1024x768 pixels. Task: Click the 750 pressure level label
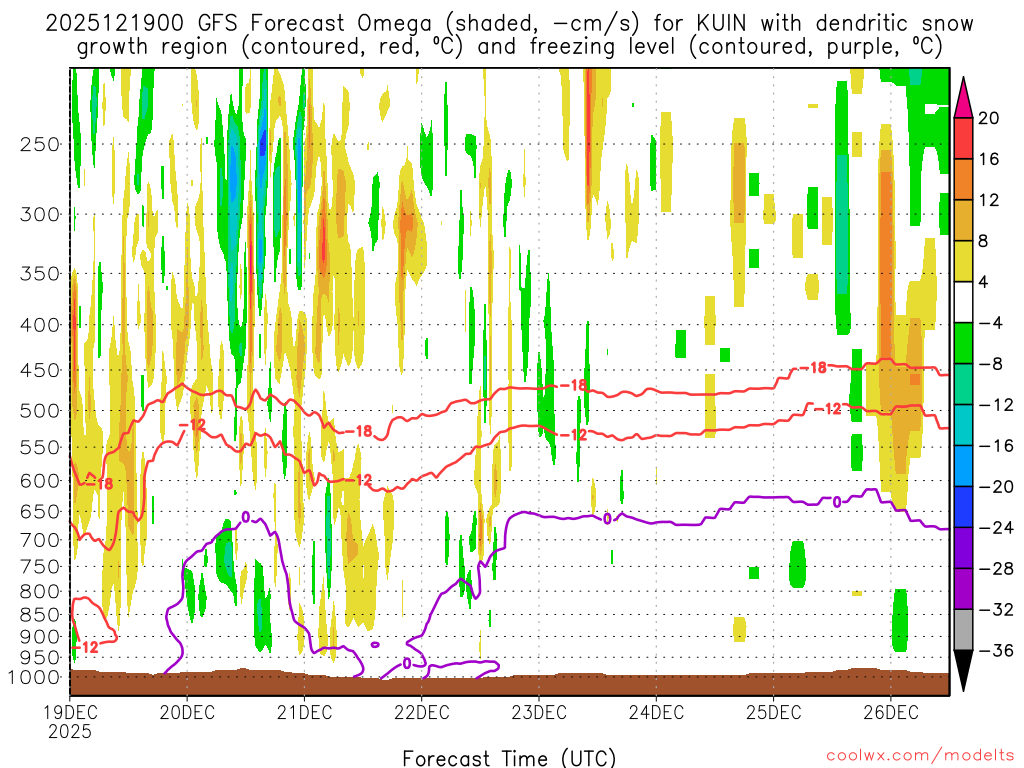pos(40,566)
